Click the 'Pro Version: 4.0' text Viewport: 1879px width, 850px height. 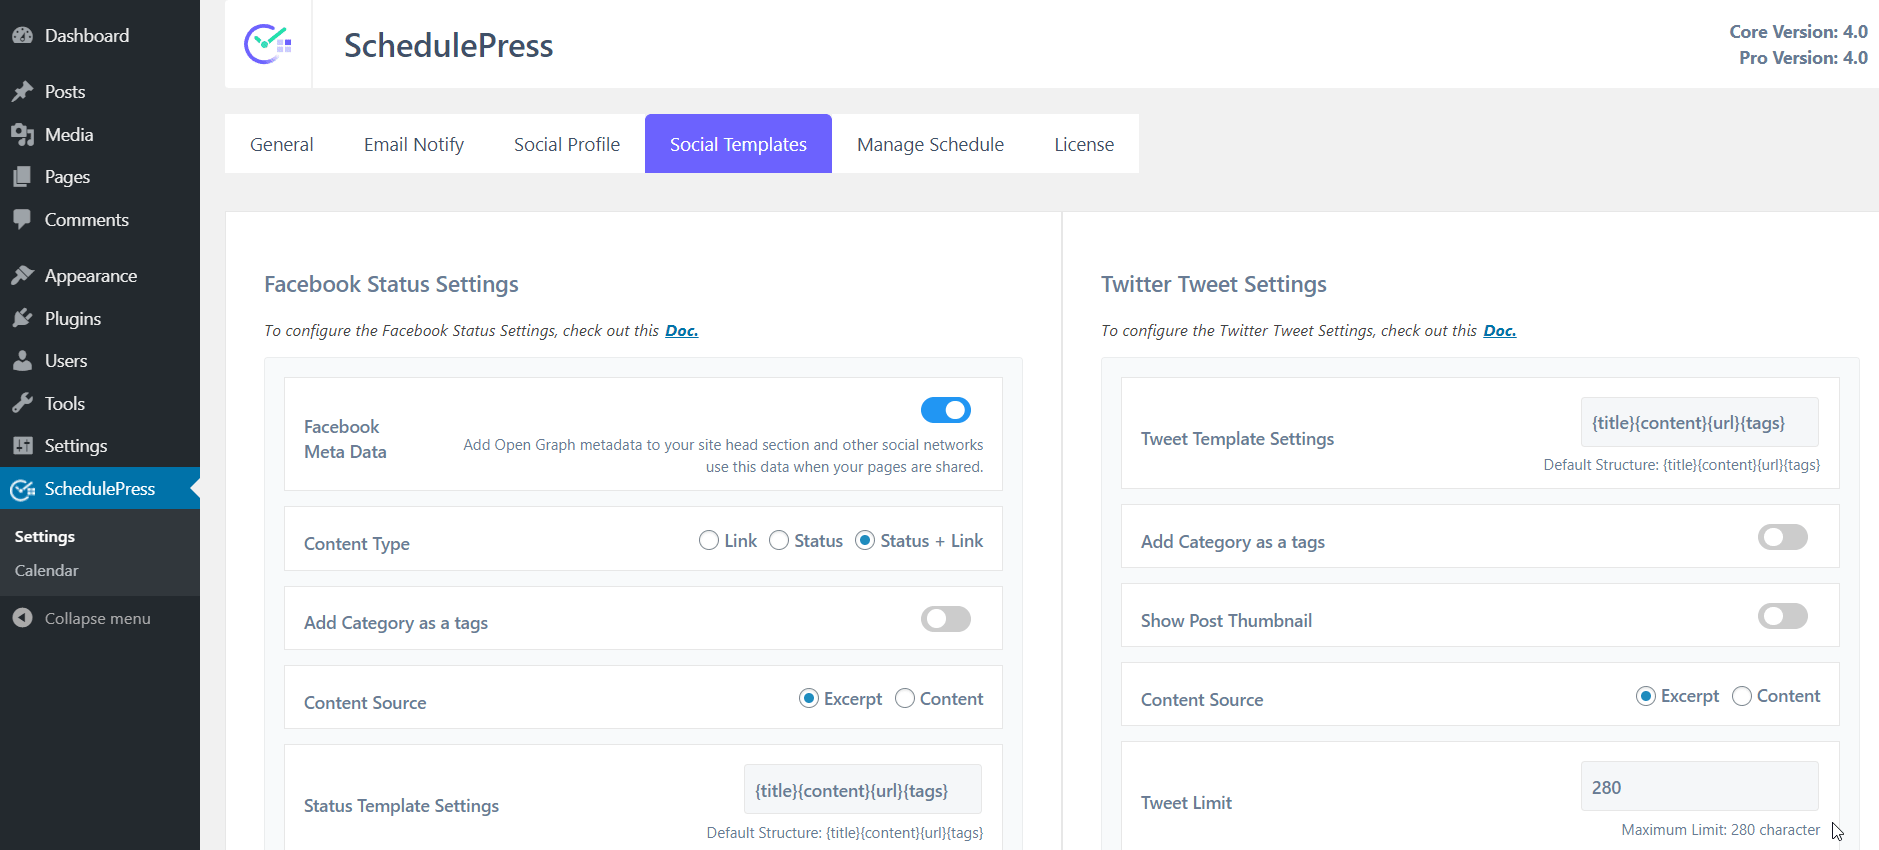[x=1803, y=58]
